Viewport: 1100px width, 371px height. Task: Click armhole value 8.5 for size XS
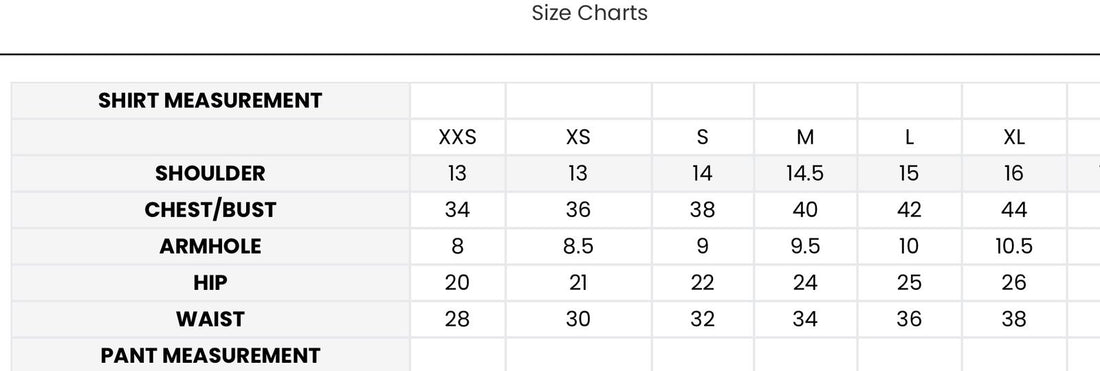(578, 246)
